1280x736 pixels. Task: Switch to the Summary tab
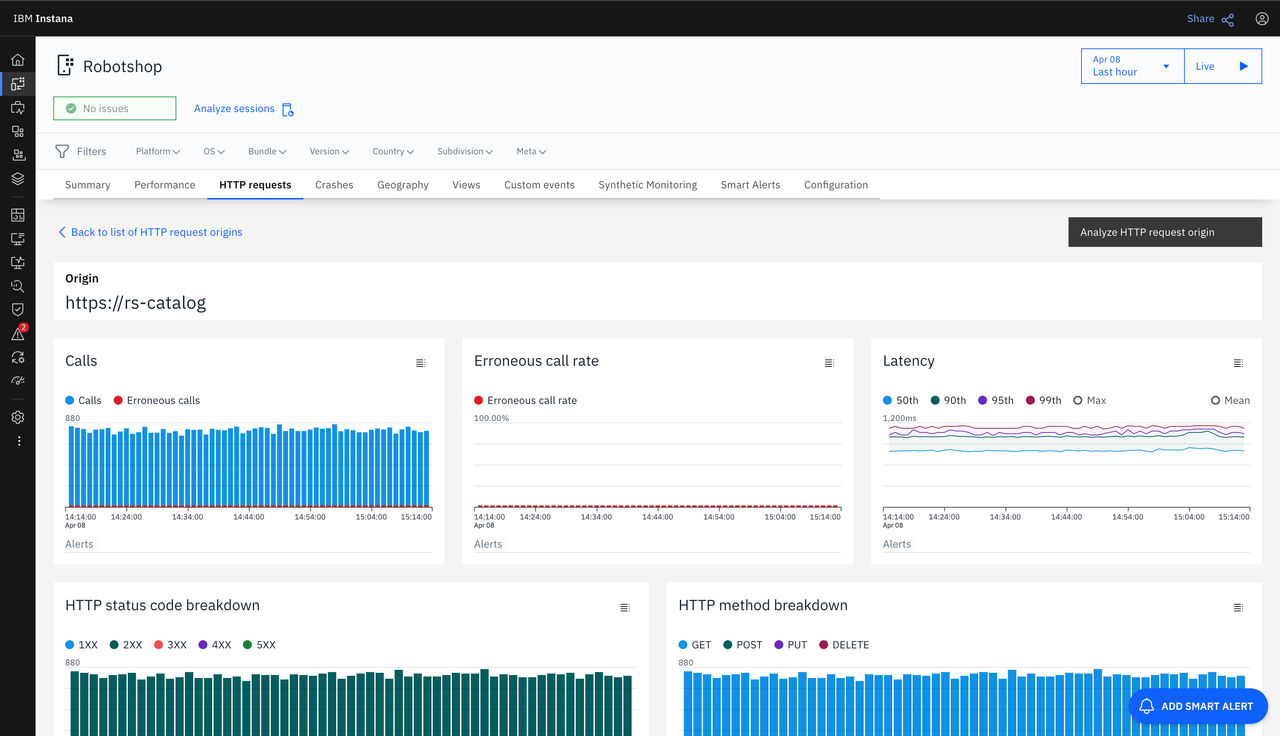(88, 185)
